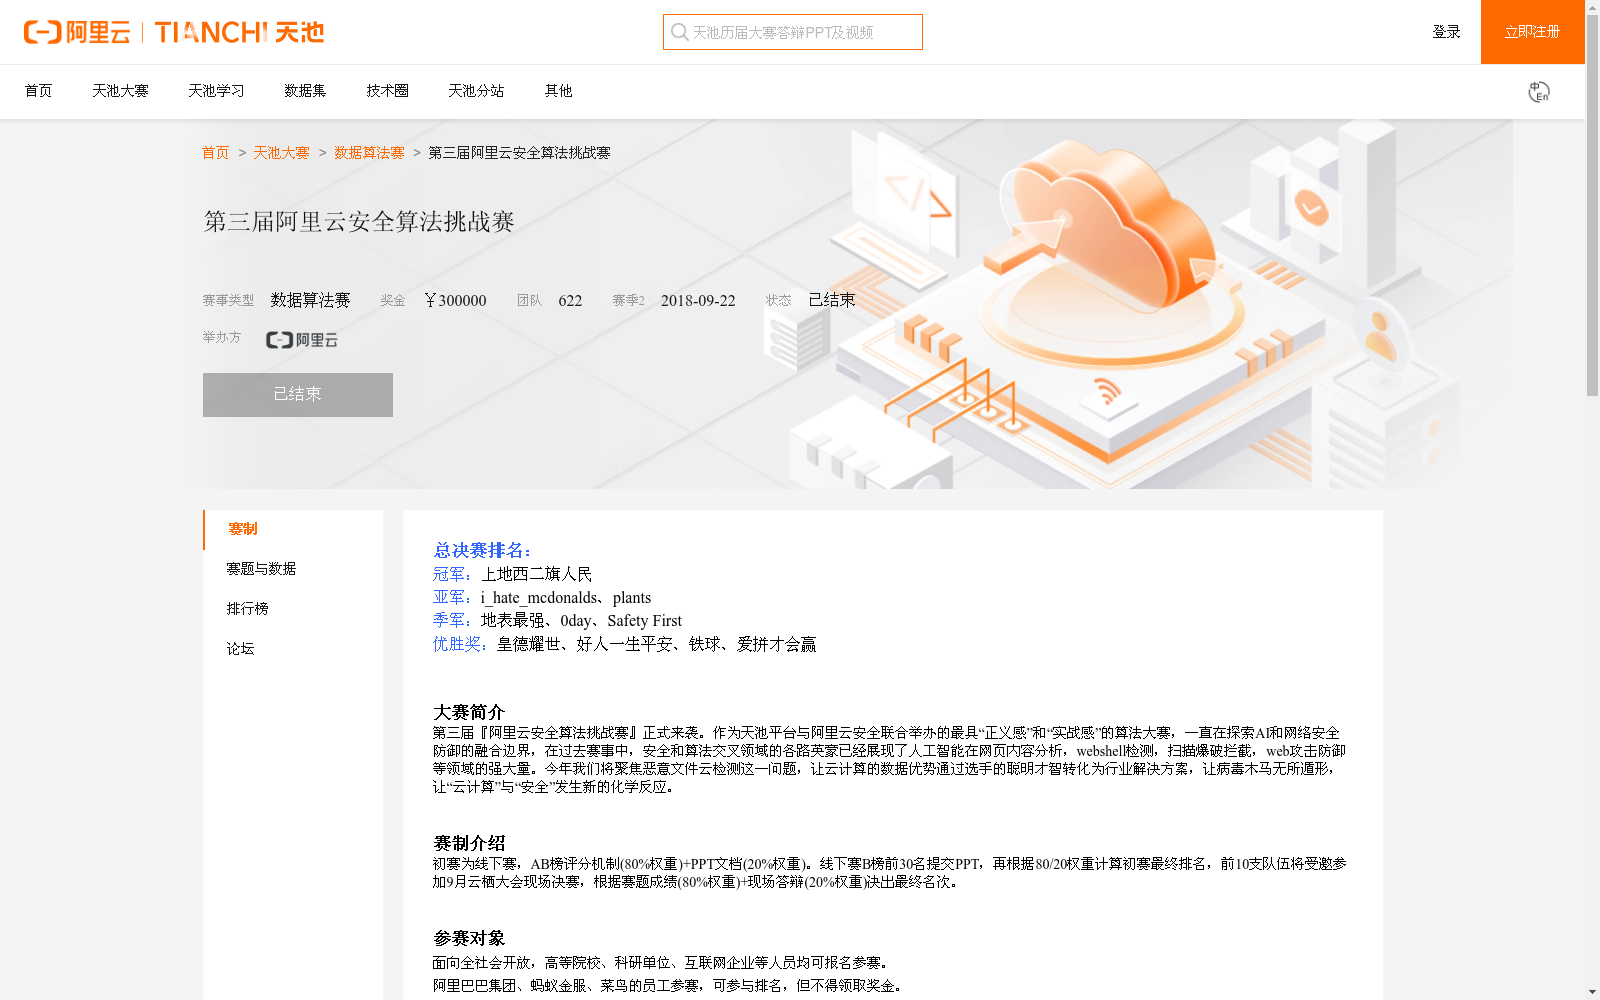Select the 论坛 sidebar tab
This screenshot has height=1000, width=1600.
[293, 649]
